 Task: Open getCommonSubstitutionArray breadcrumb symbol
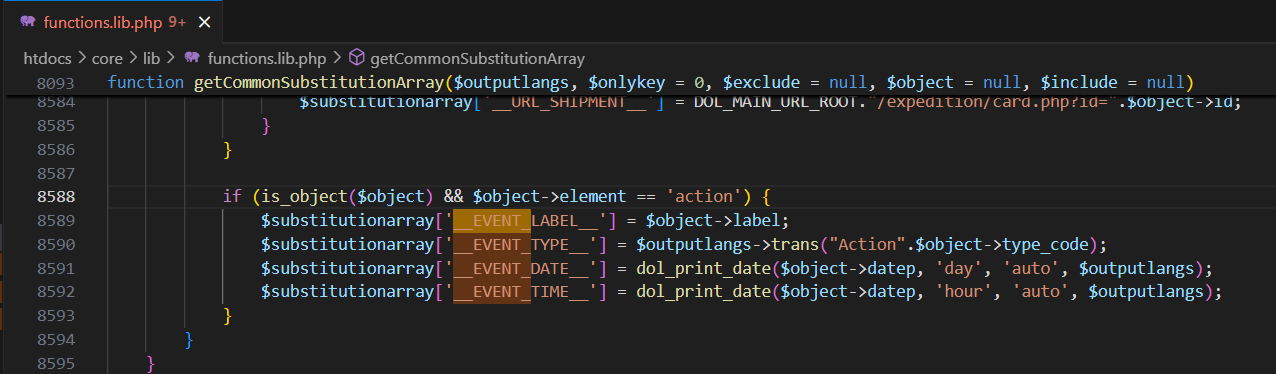(477, 58)
